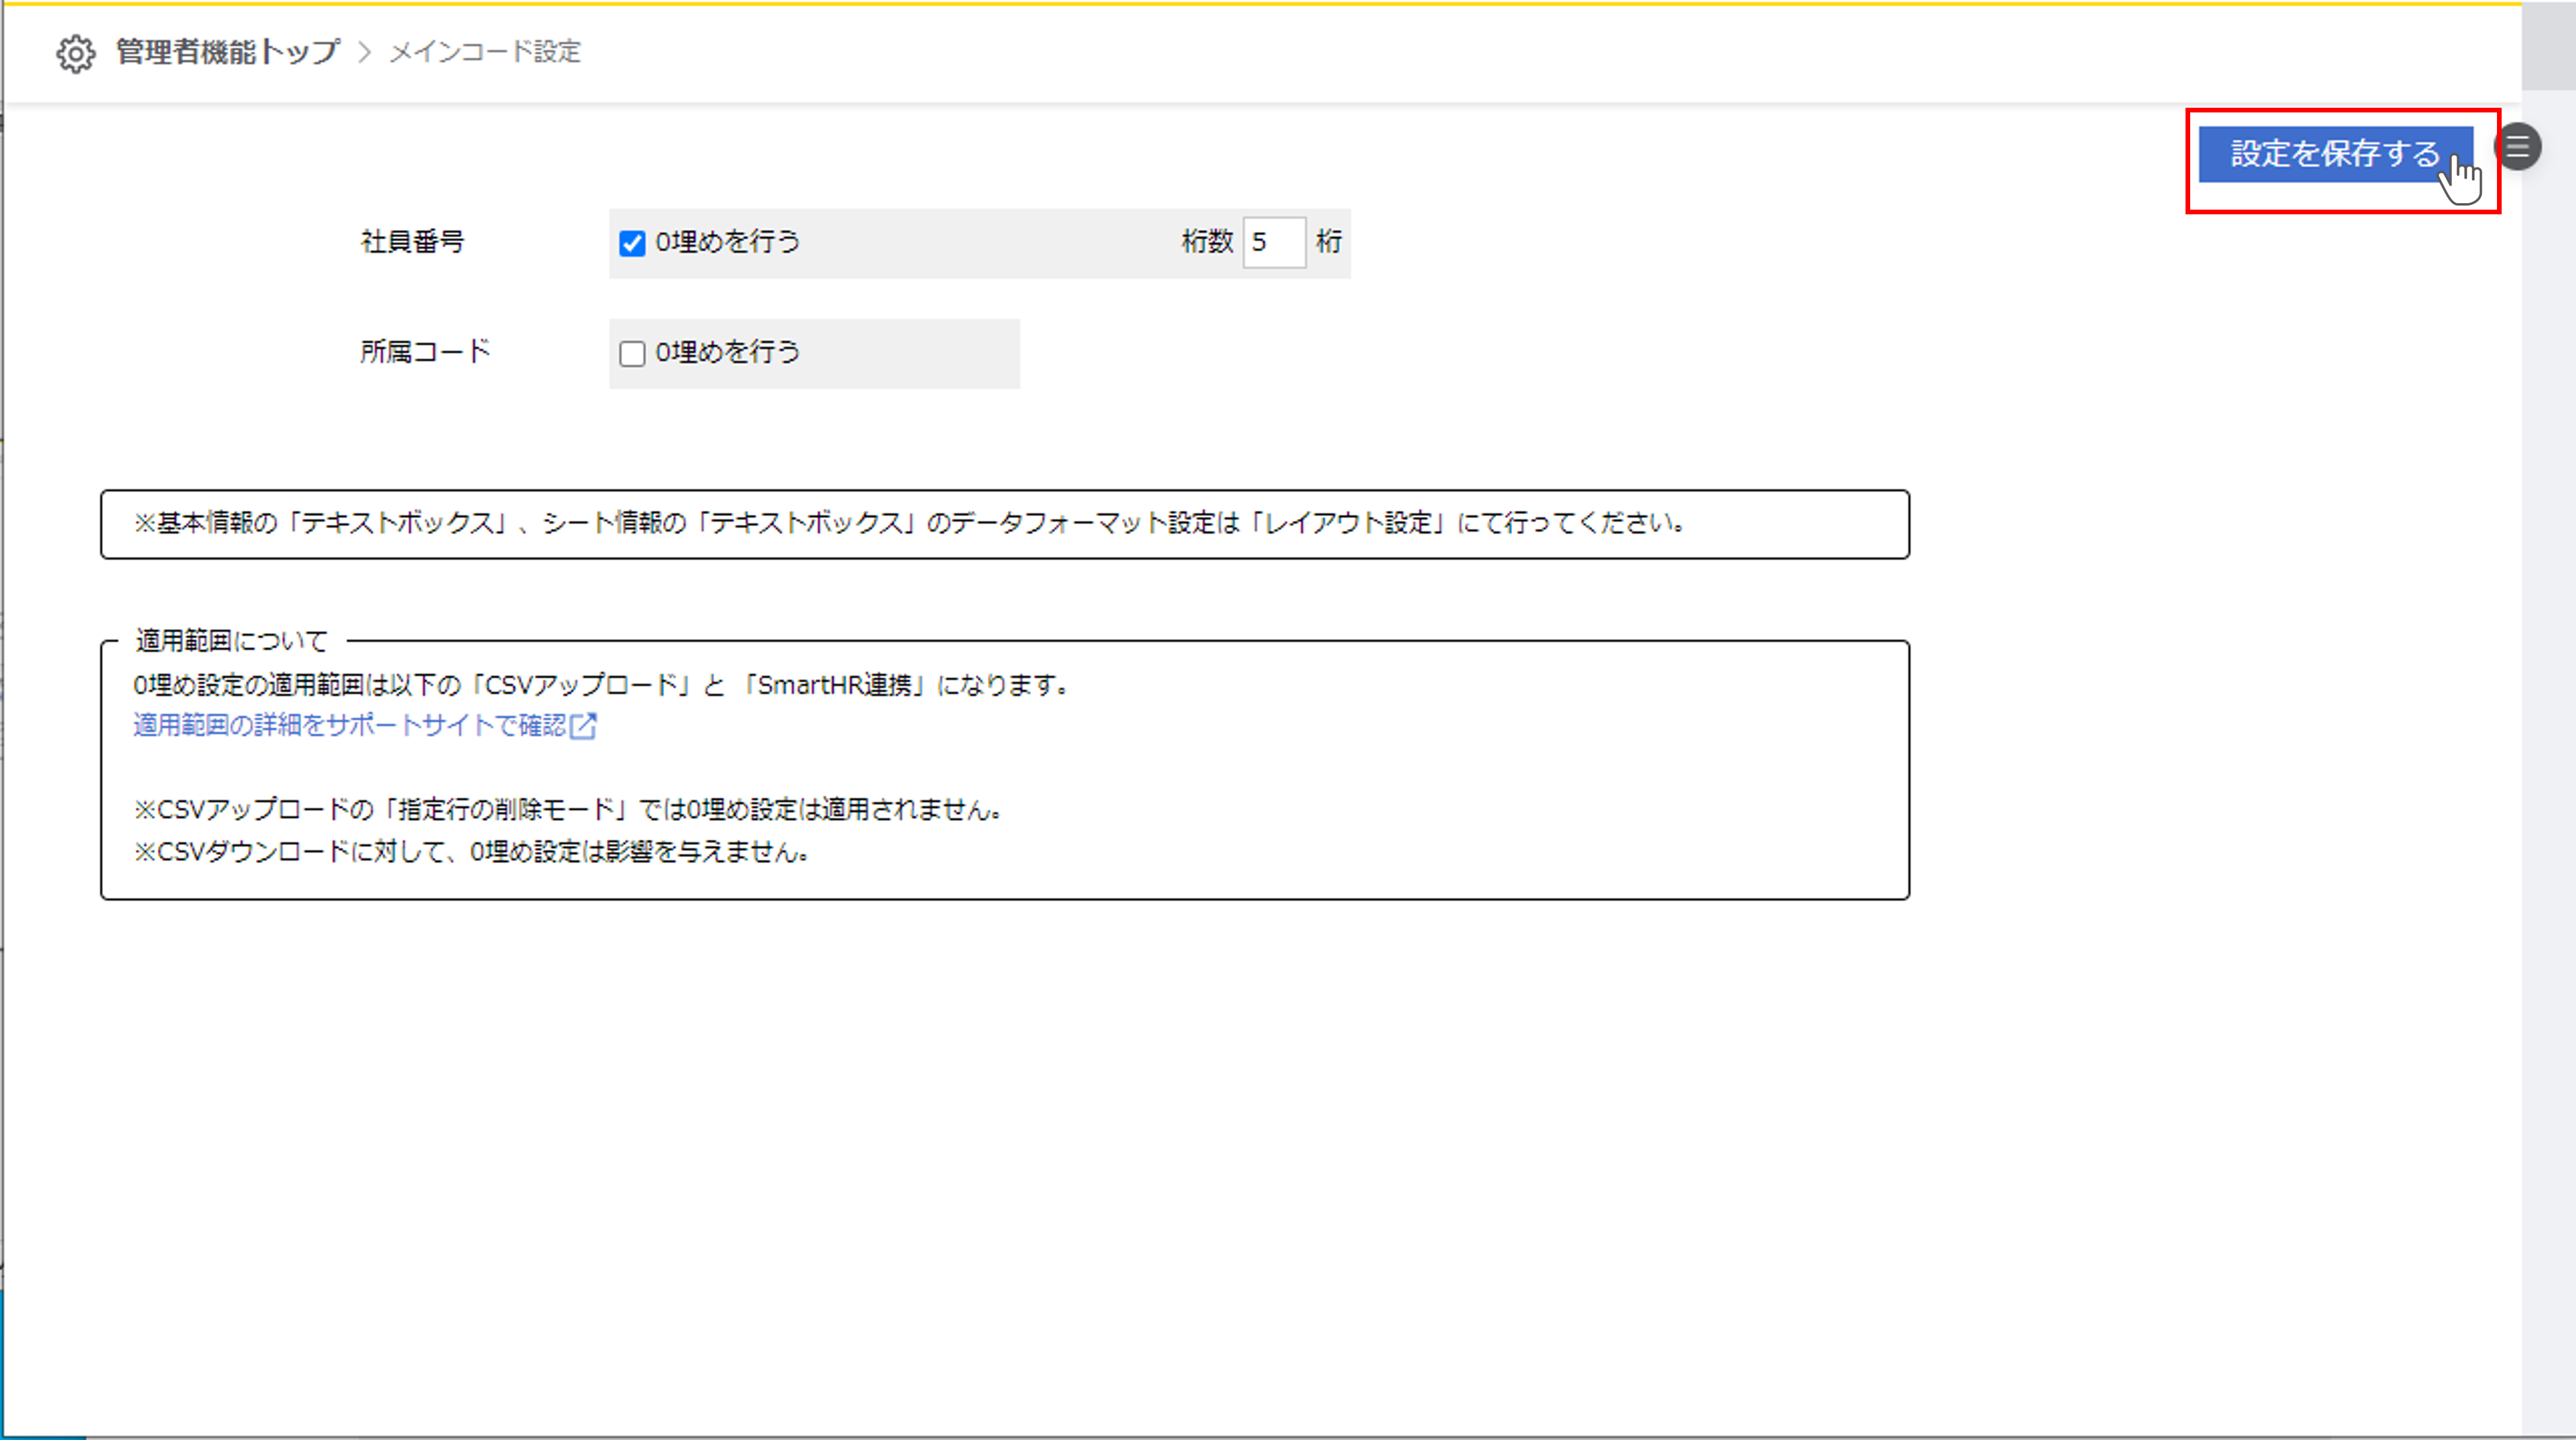2576x1440 pixels.
Task: Uncheck 社員番号 0埋めを行う checkbox
Action: [632, 243]
